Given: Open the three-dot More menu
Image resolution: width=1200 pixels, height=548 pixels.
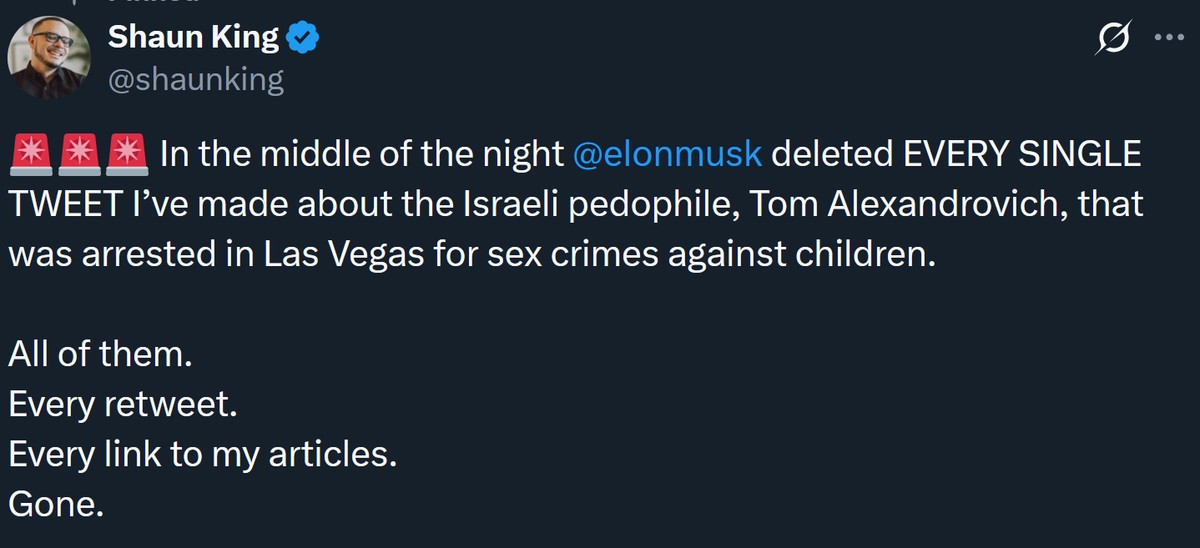Looking at the screenshot, I should 1168,38.
